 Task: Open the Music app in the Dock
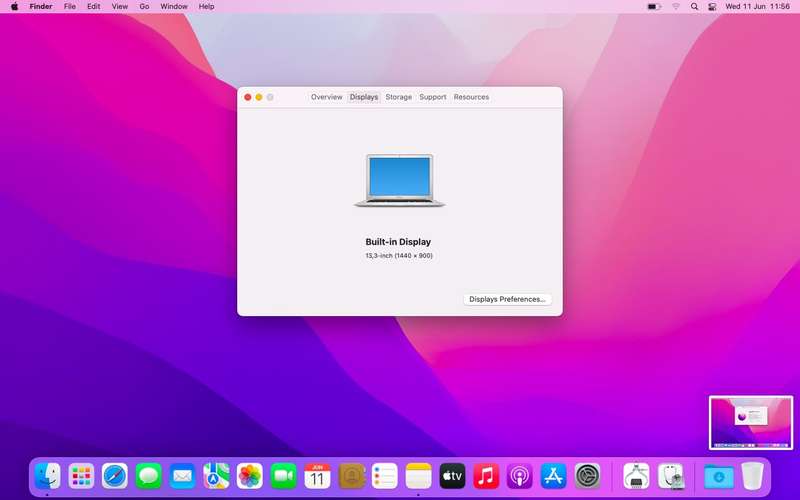pos(486,476)
